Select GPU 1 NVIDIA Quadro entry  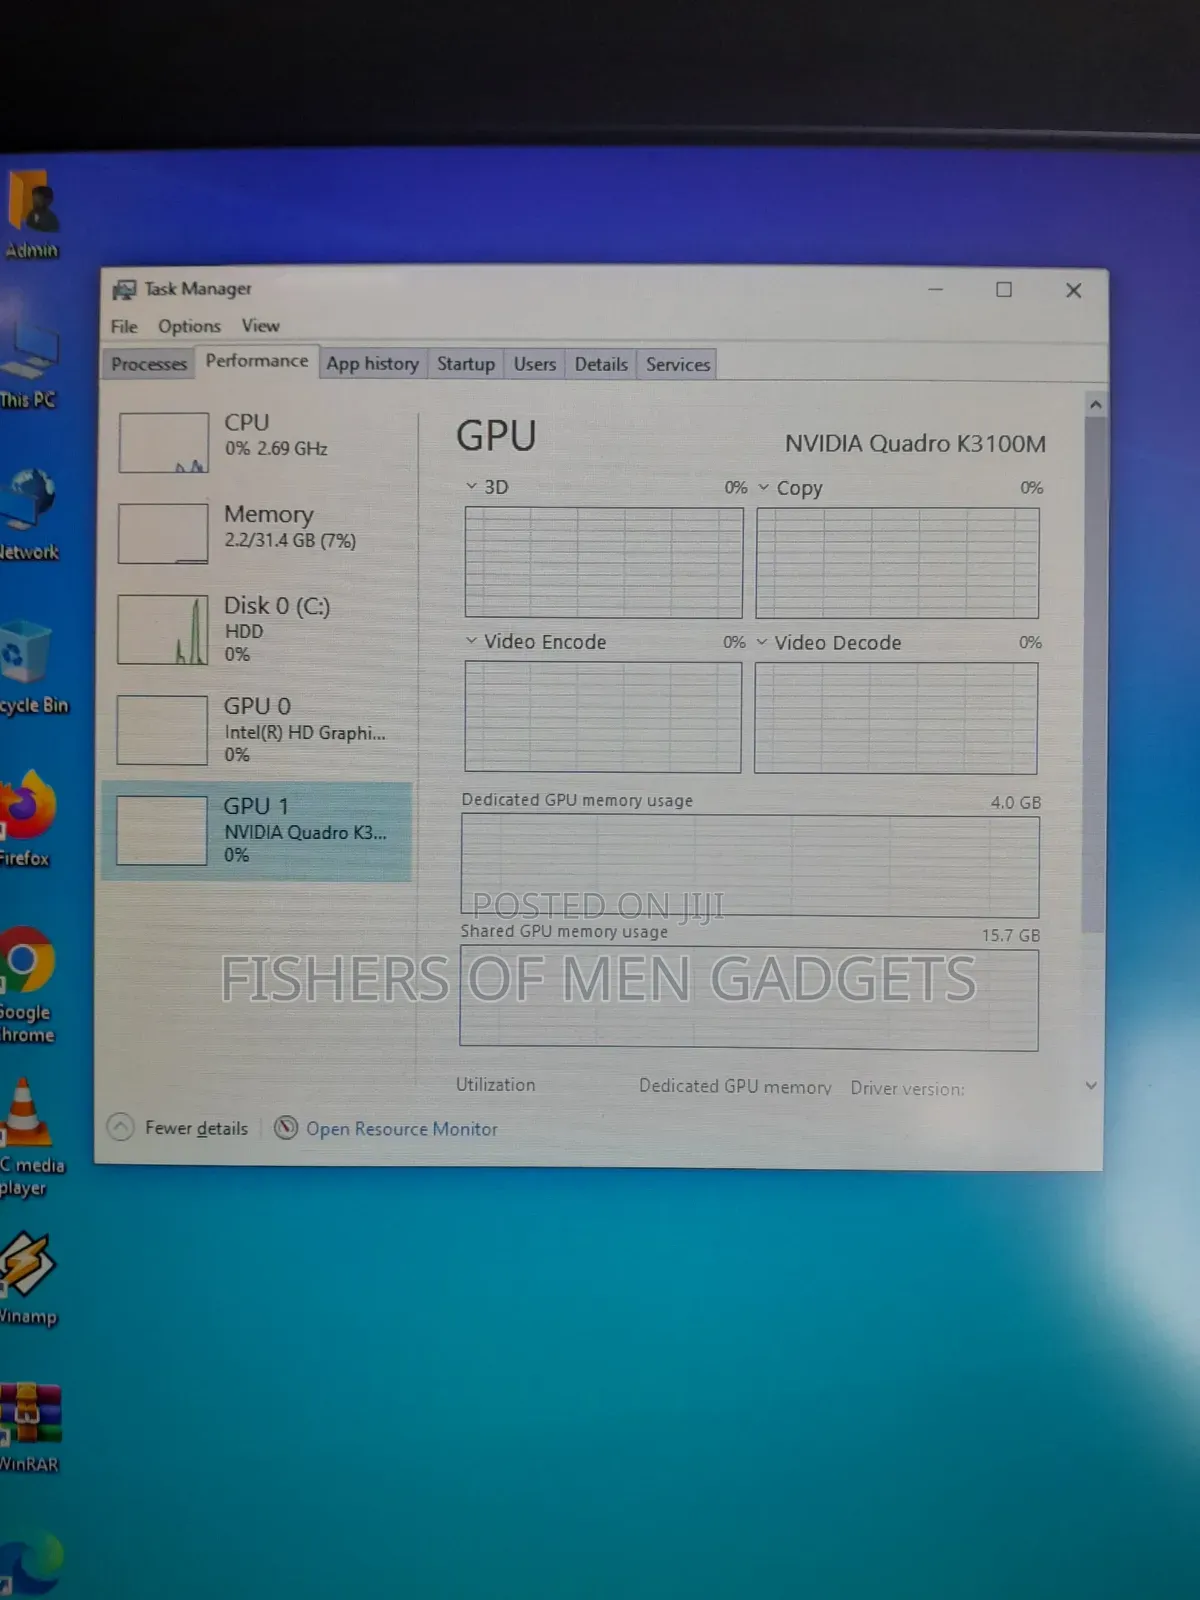[x=257, y=831]
